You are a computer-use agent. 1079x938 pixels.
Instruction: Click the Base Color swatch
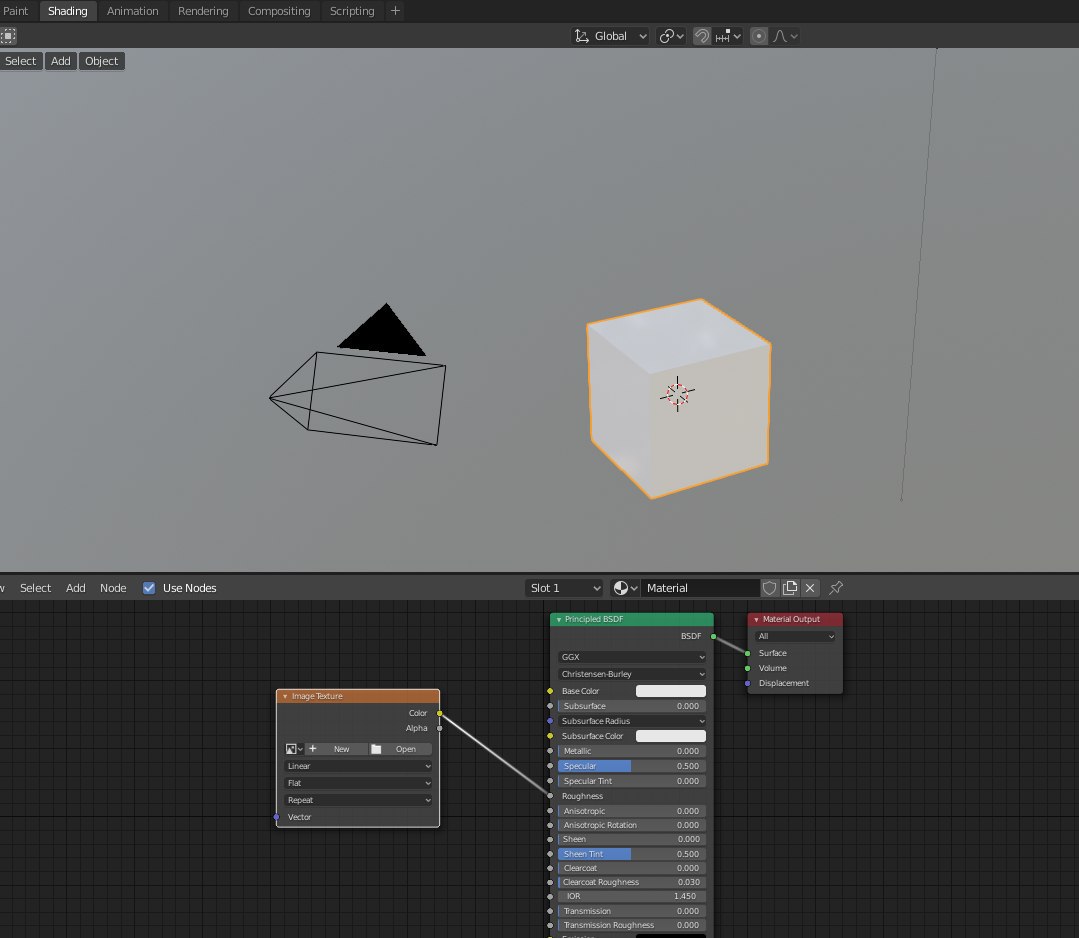(x=670, y=691)
